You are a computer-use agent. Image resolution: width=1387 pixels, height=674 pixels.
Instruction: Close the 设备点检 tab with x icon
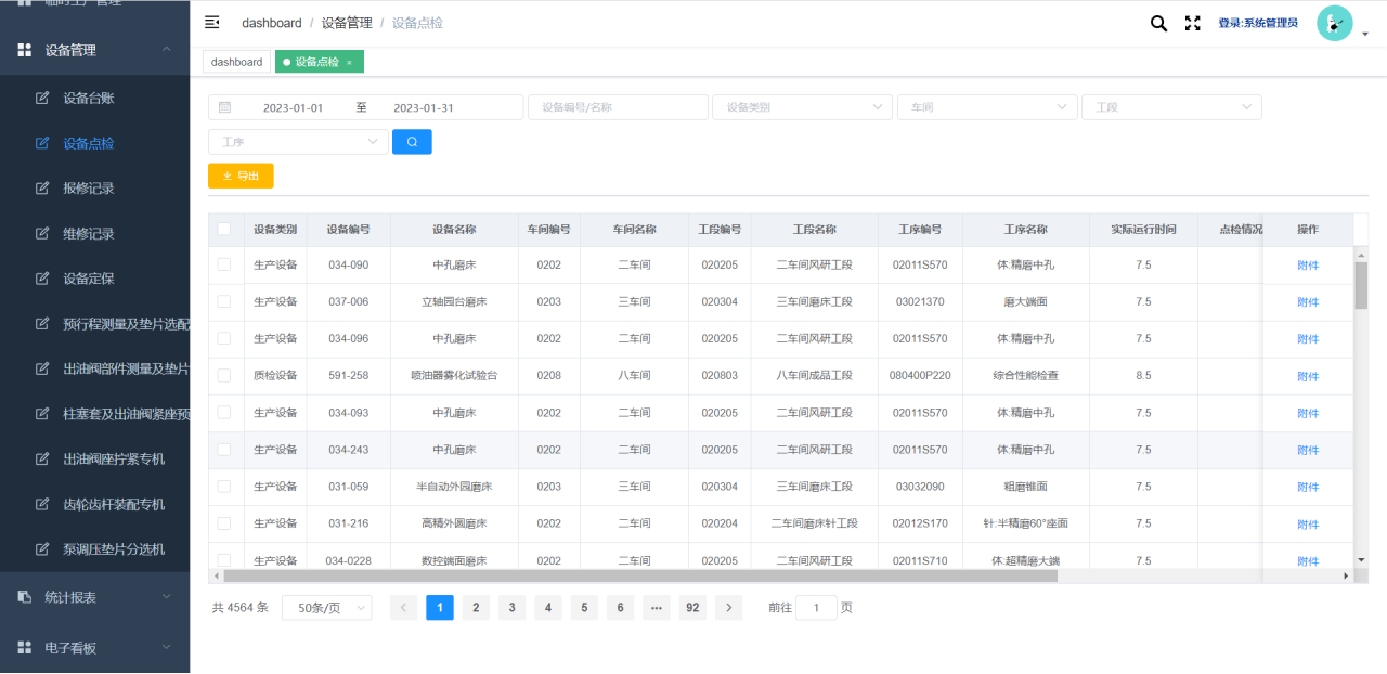coord(349,62)
